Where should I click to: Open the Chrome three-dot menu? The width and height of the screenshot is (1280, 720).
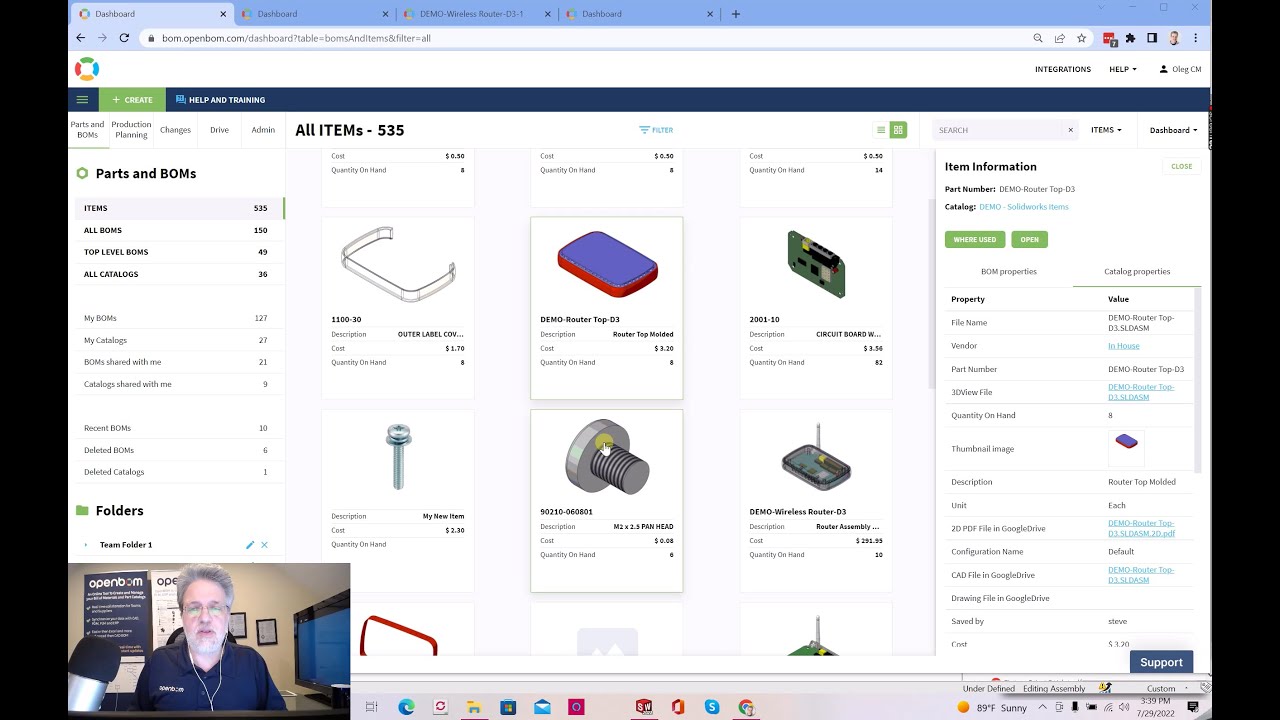click(1195, 38)
